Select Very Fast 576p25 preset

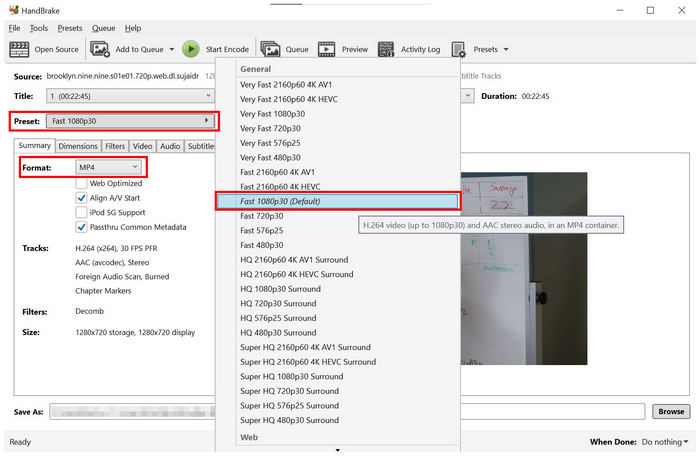click(338, 143)
